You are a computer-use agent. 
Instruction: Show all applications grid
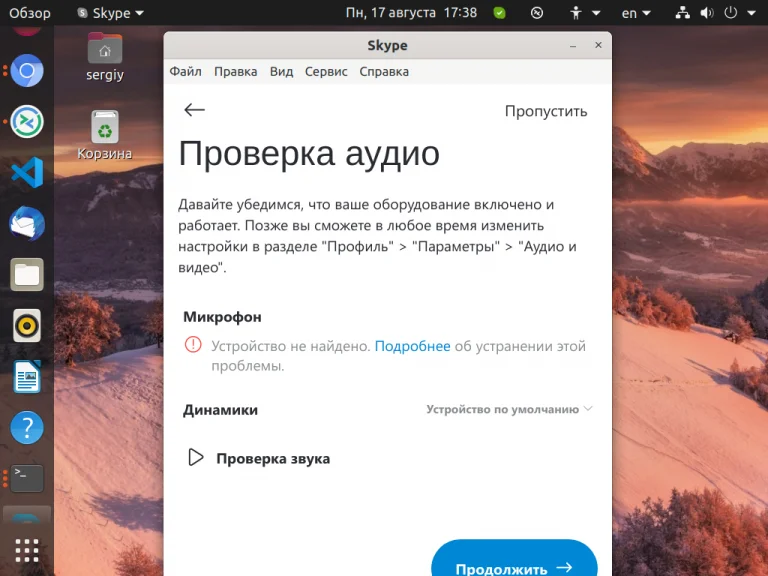click(27, 551)
